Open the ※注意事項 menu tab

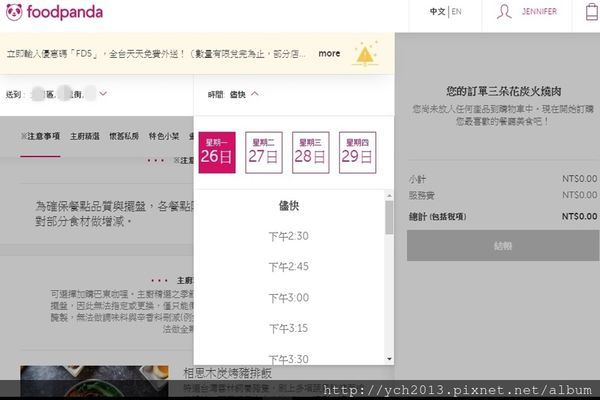[x=40, y=136]
